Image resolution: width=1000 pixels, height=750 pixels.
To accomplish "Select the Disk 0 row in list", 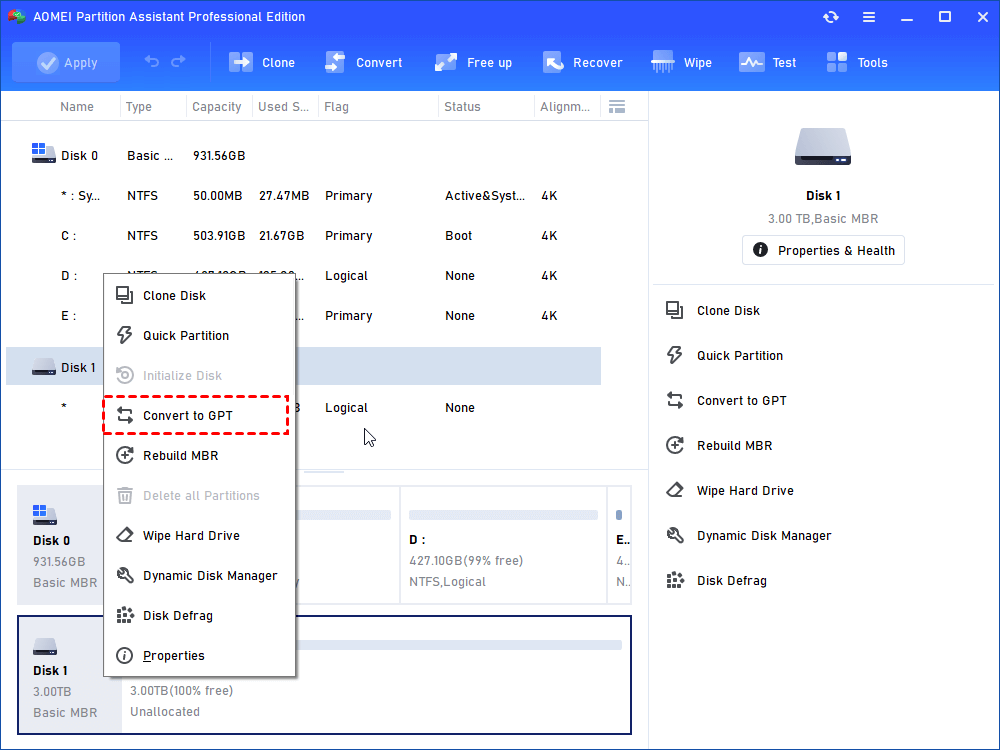I will point(304,156).
